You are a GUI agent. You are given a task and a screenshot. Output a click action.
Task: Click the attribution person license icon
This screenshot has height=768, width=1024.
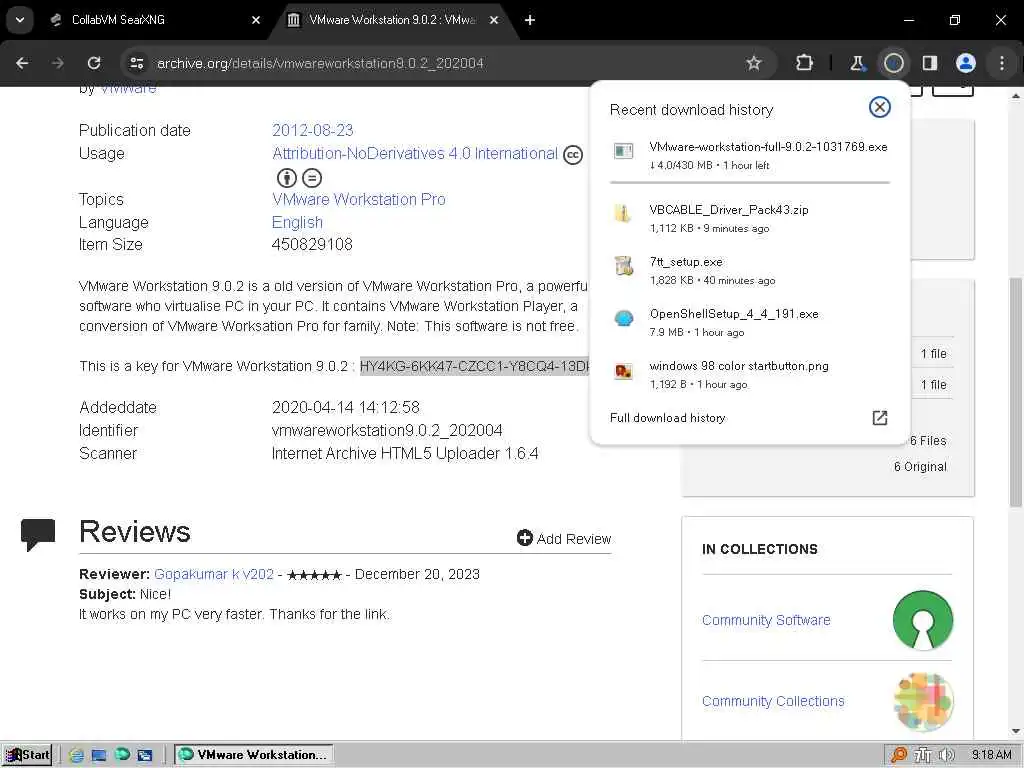pyautogui.click(x=287, y=178)
